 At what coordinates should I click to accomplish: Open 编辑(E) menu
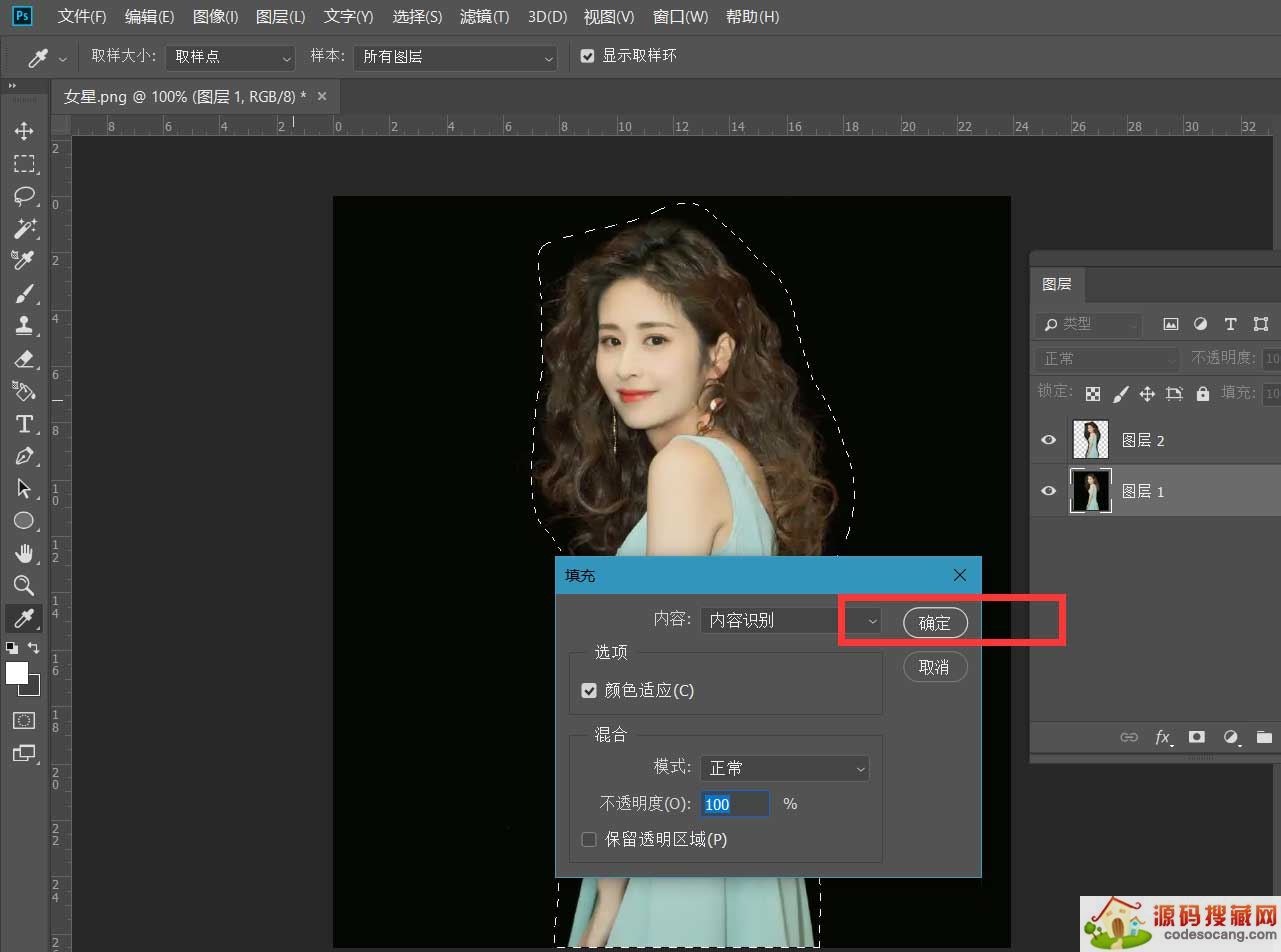click(x=150, y=17)
